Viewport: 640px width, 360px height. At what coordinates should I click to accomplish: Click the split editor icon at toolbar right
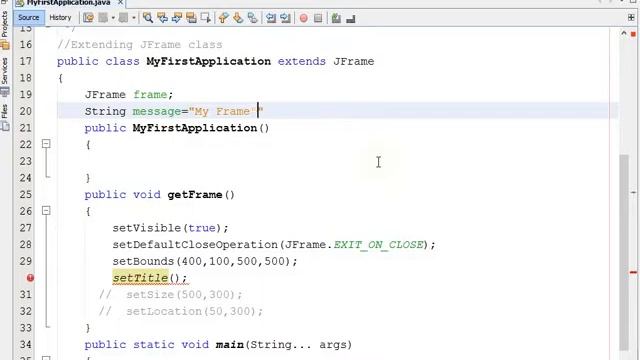pos(631,18)
